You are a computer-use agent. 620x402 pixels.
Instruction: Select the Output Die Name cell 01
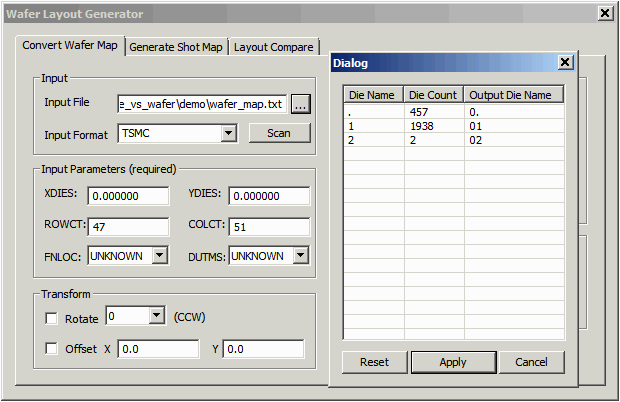514,127
